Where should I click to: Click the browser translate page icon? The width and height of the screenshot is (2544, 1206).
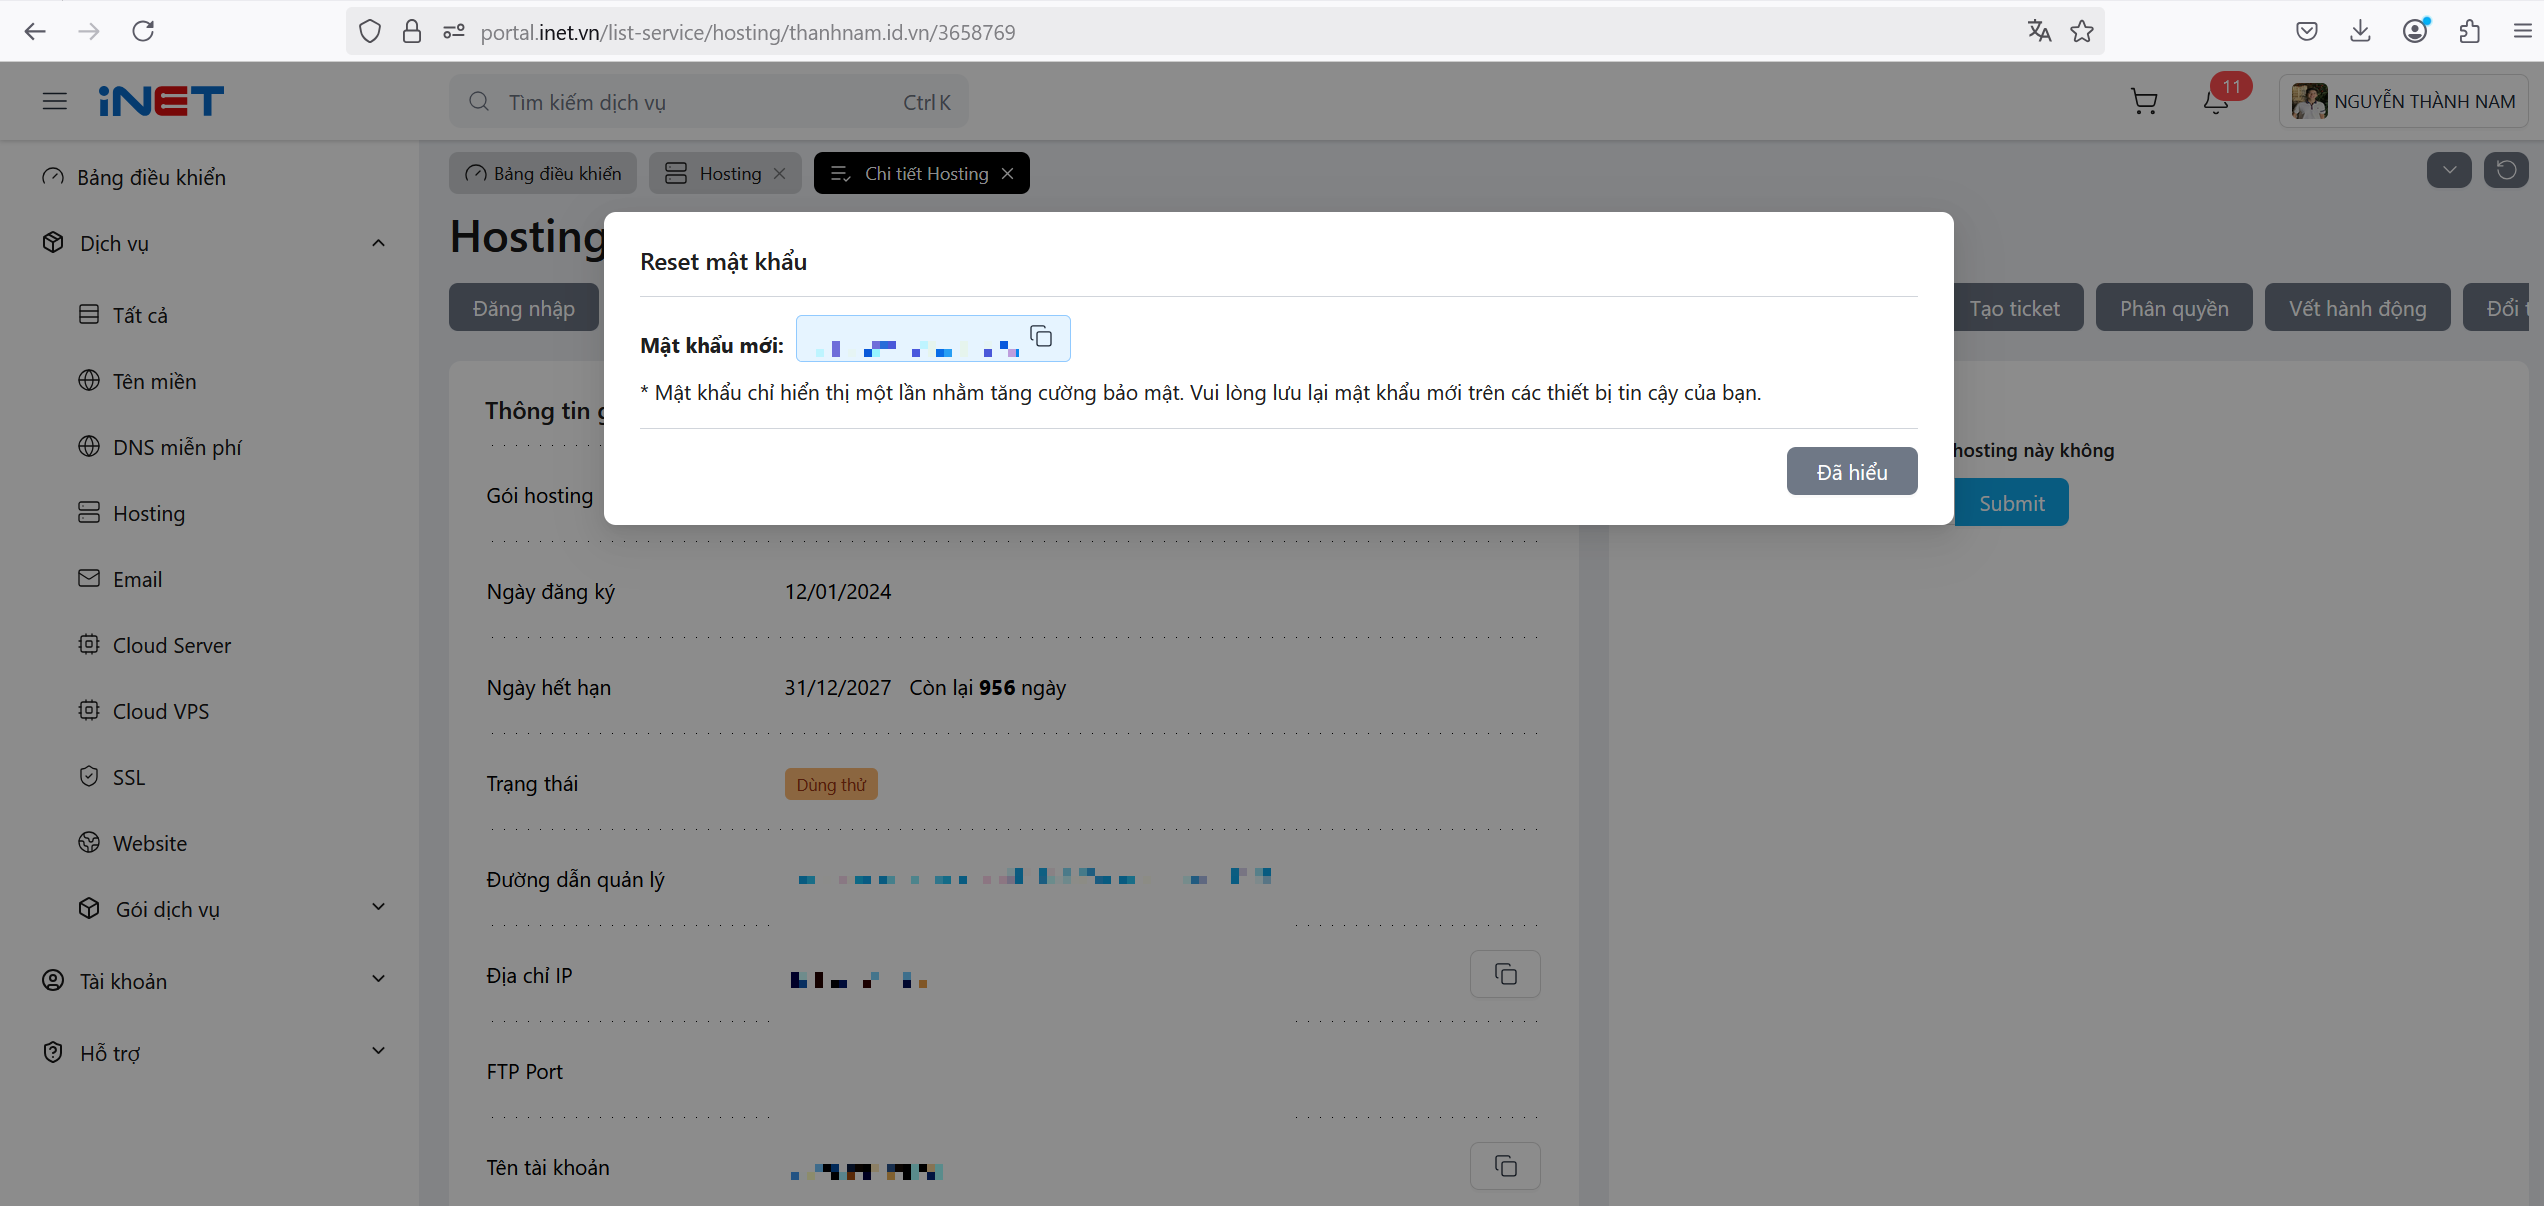pyautogui.click(x=2039, y=31)
